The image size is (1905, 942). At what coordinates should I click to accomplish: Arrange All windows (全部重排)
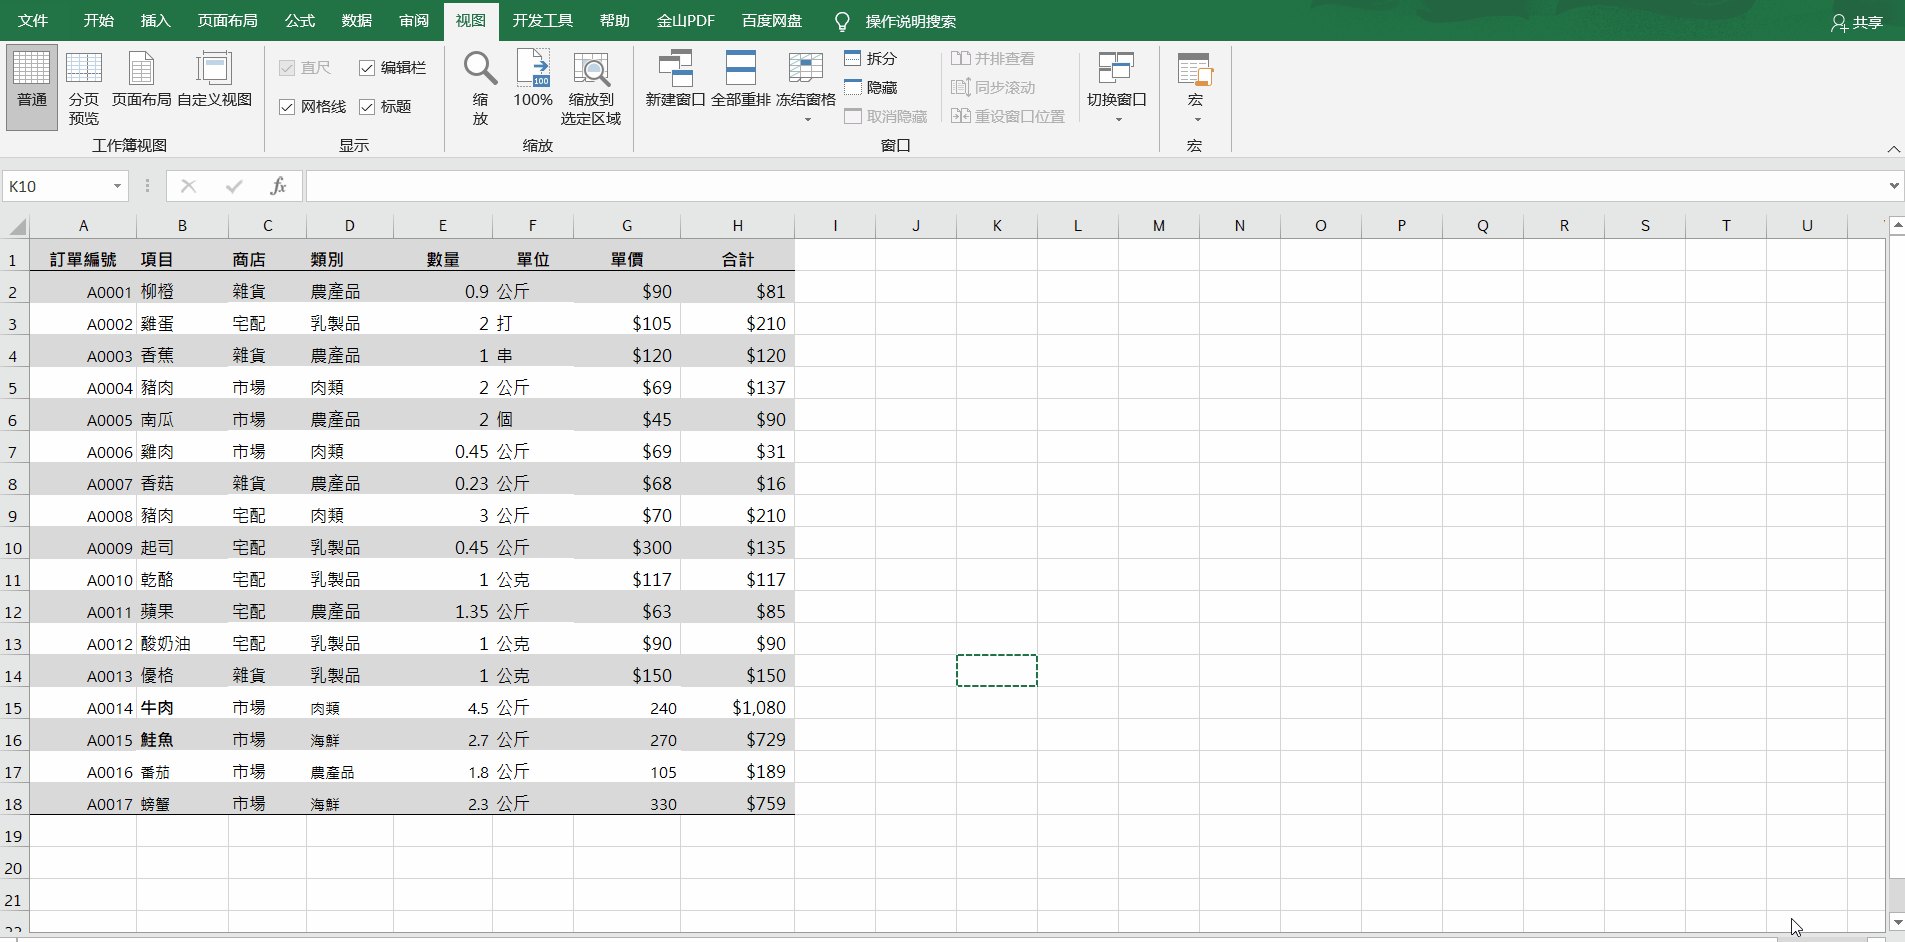coord(741,80)
